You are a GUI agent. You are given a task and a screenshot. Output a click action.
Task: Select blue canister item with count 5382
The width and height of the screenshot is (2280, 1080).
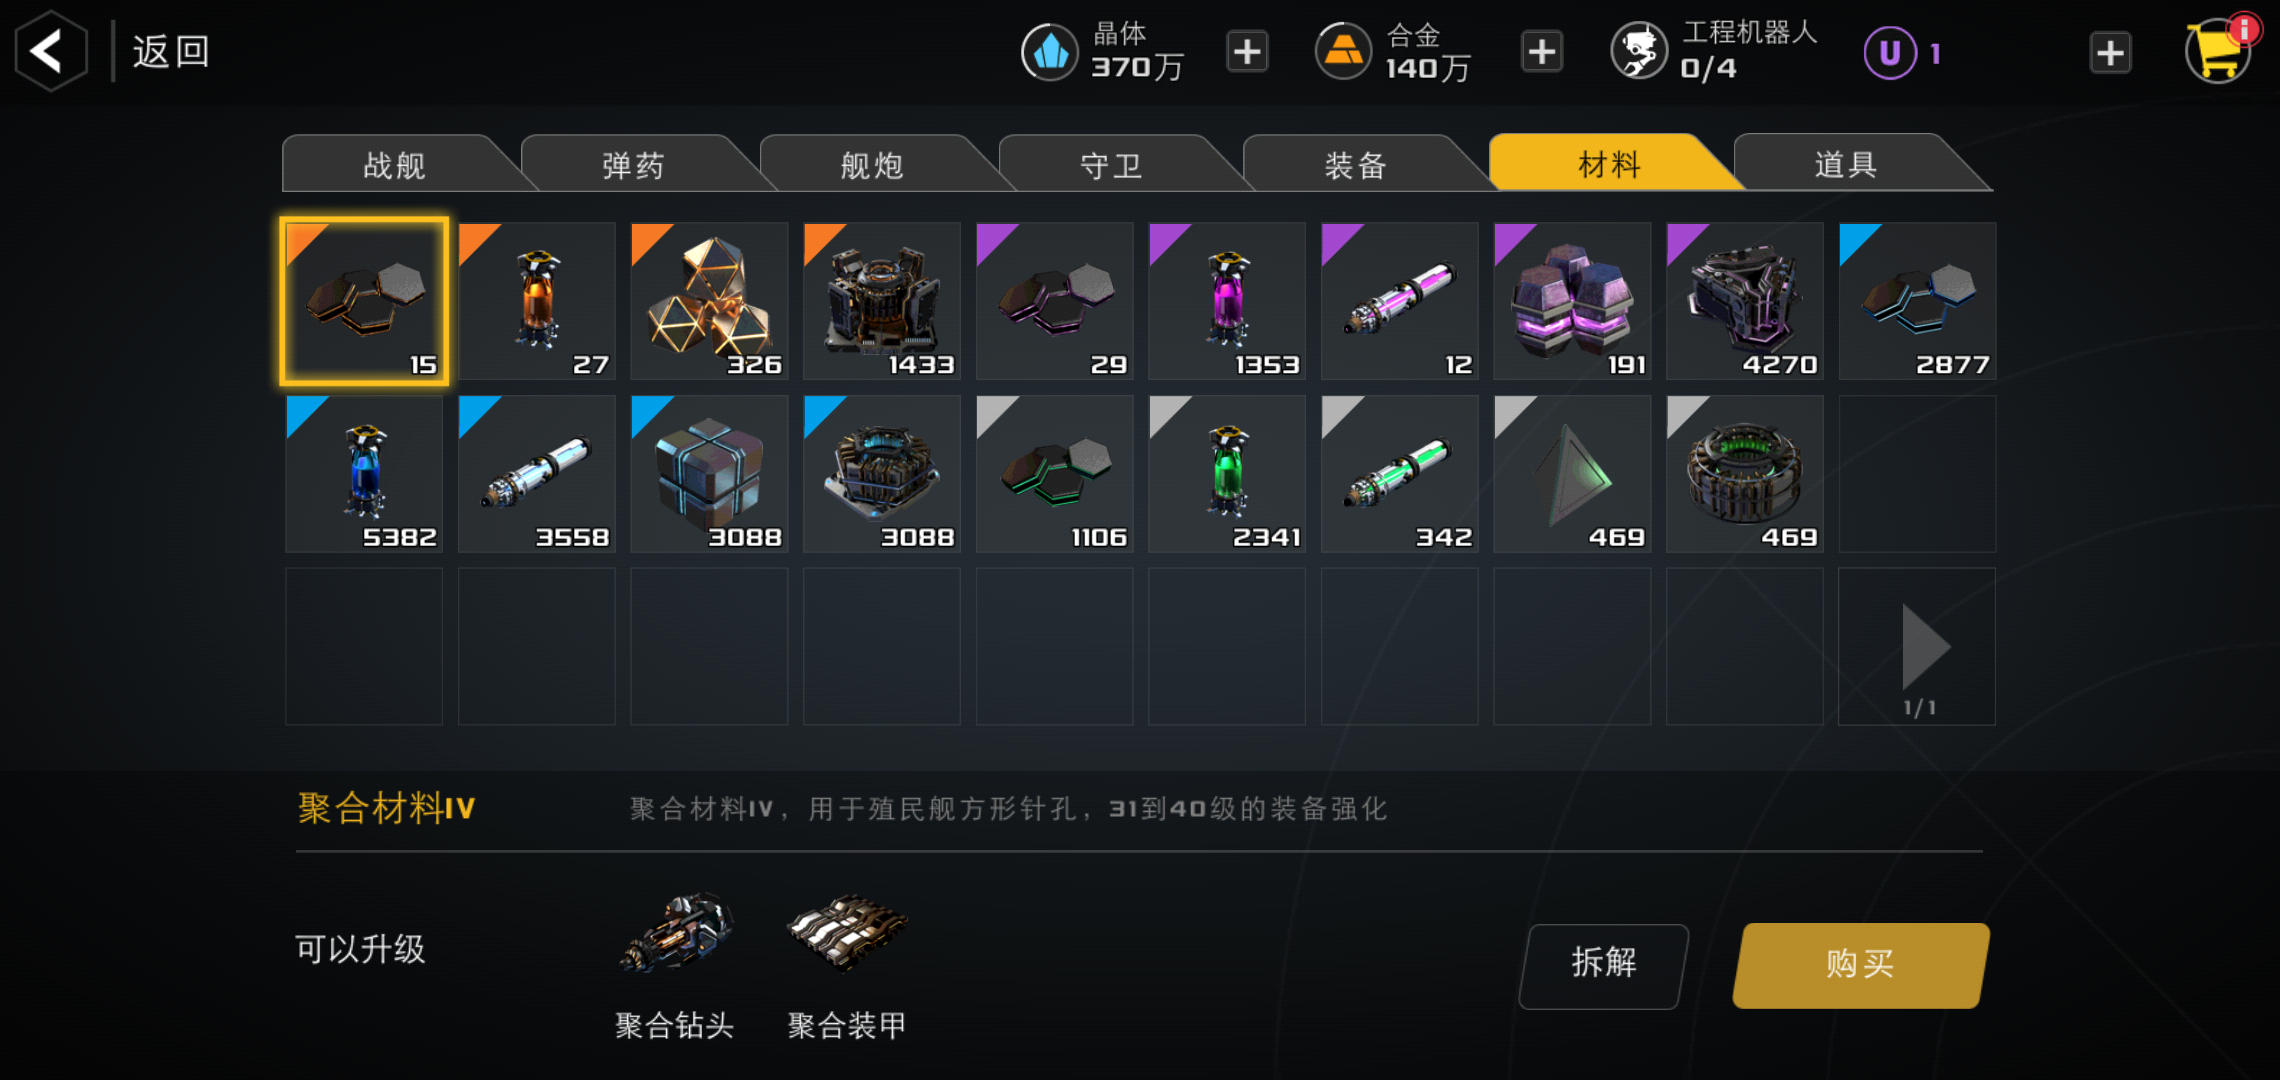(364, 474)
